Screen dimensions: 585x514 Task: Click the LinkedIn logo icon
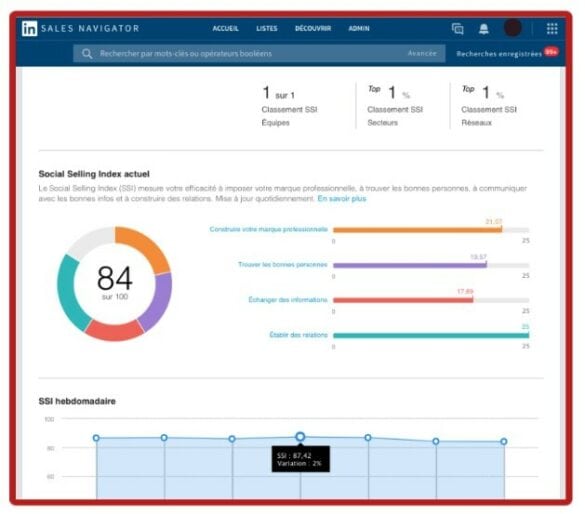[29, 28]
